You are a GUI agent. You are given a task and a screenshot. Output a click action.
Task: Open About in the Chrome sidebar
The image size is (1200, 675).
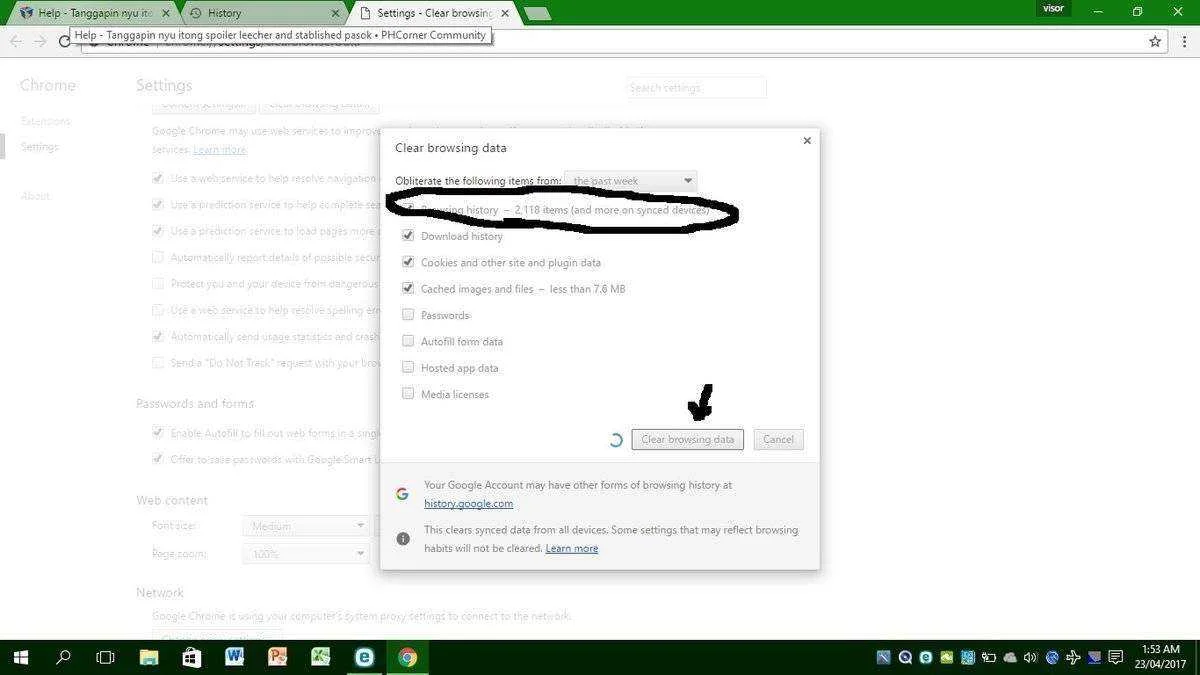[x=35, y=196]
